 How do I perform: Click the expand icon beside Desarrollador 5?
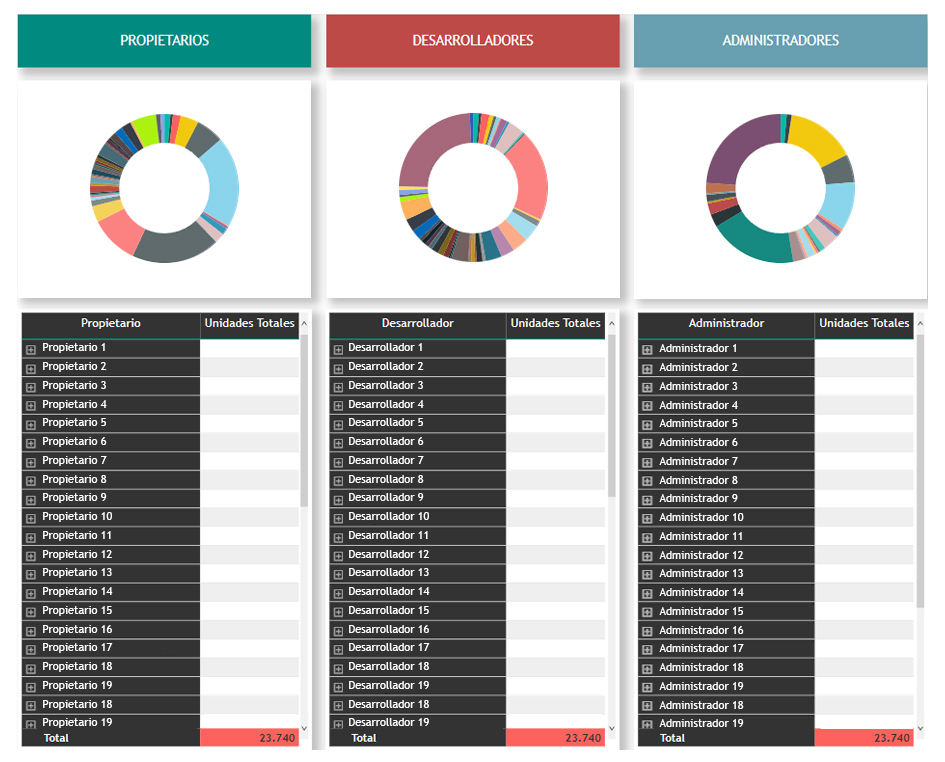pos(338,423)
